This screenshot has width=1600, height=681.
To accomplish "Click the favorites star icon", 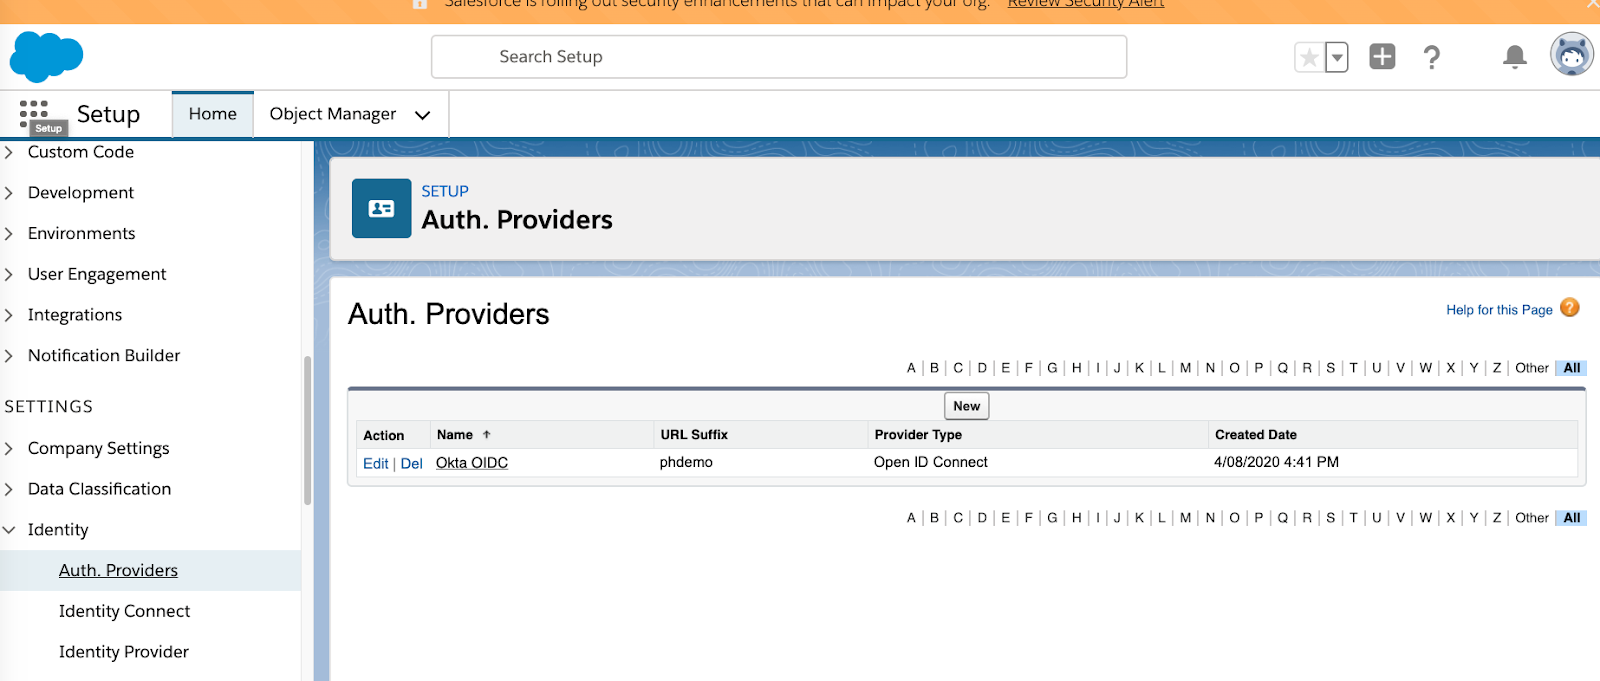I will (1308, 58).
